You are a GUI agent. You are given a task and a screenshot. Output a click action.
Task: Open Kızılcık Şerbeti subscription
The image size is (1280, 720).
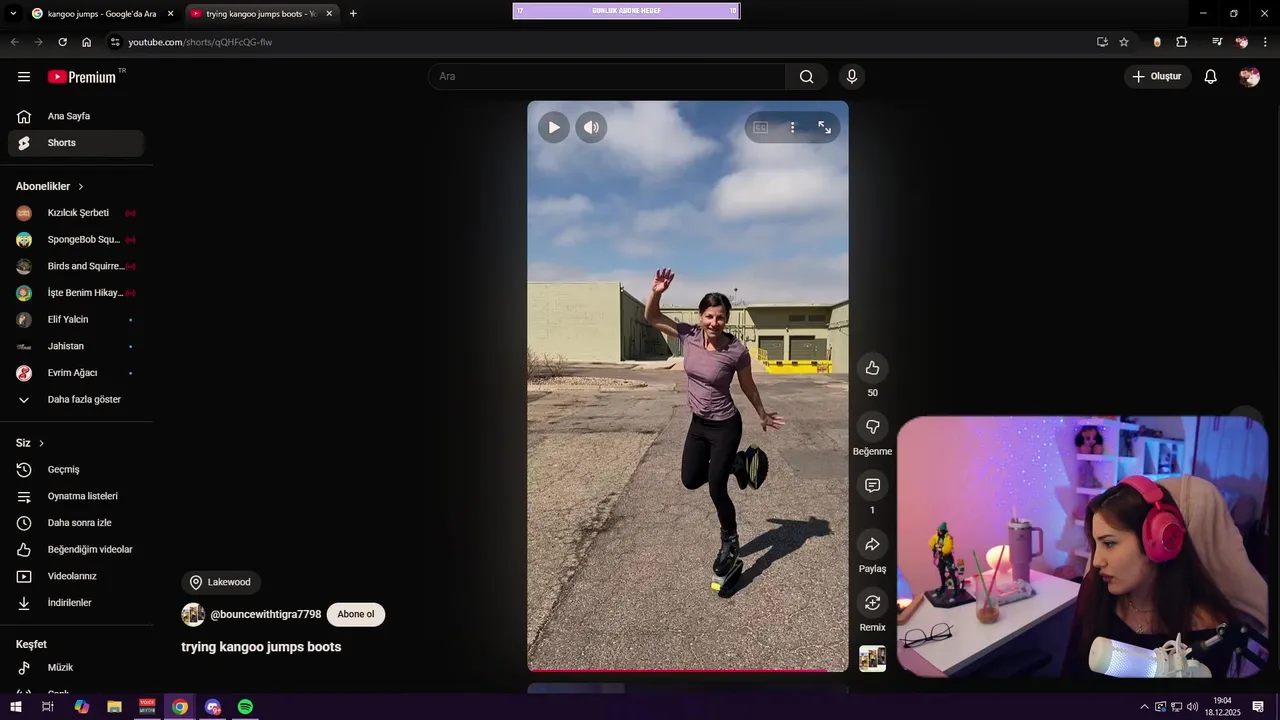click(x=76, y=213)
